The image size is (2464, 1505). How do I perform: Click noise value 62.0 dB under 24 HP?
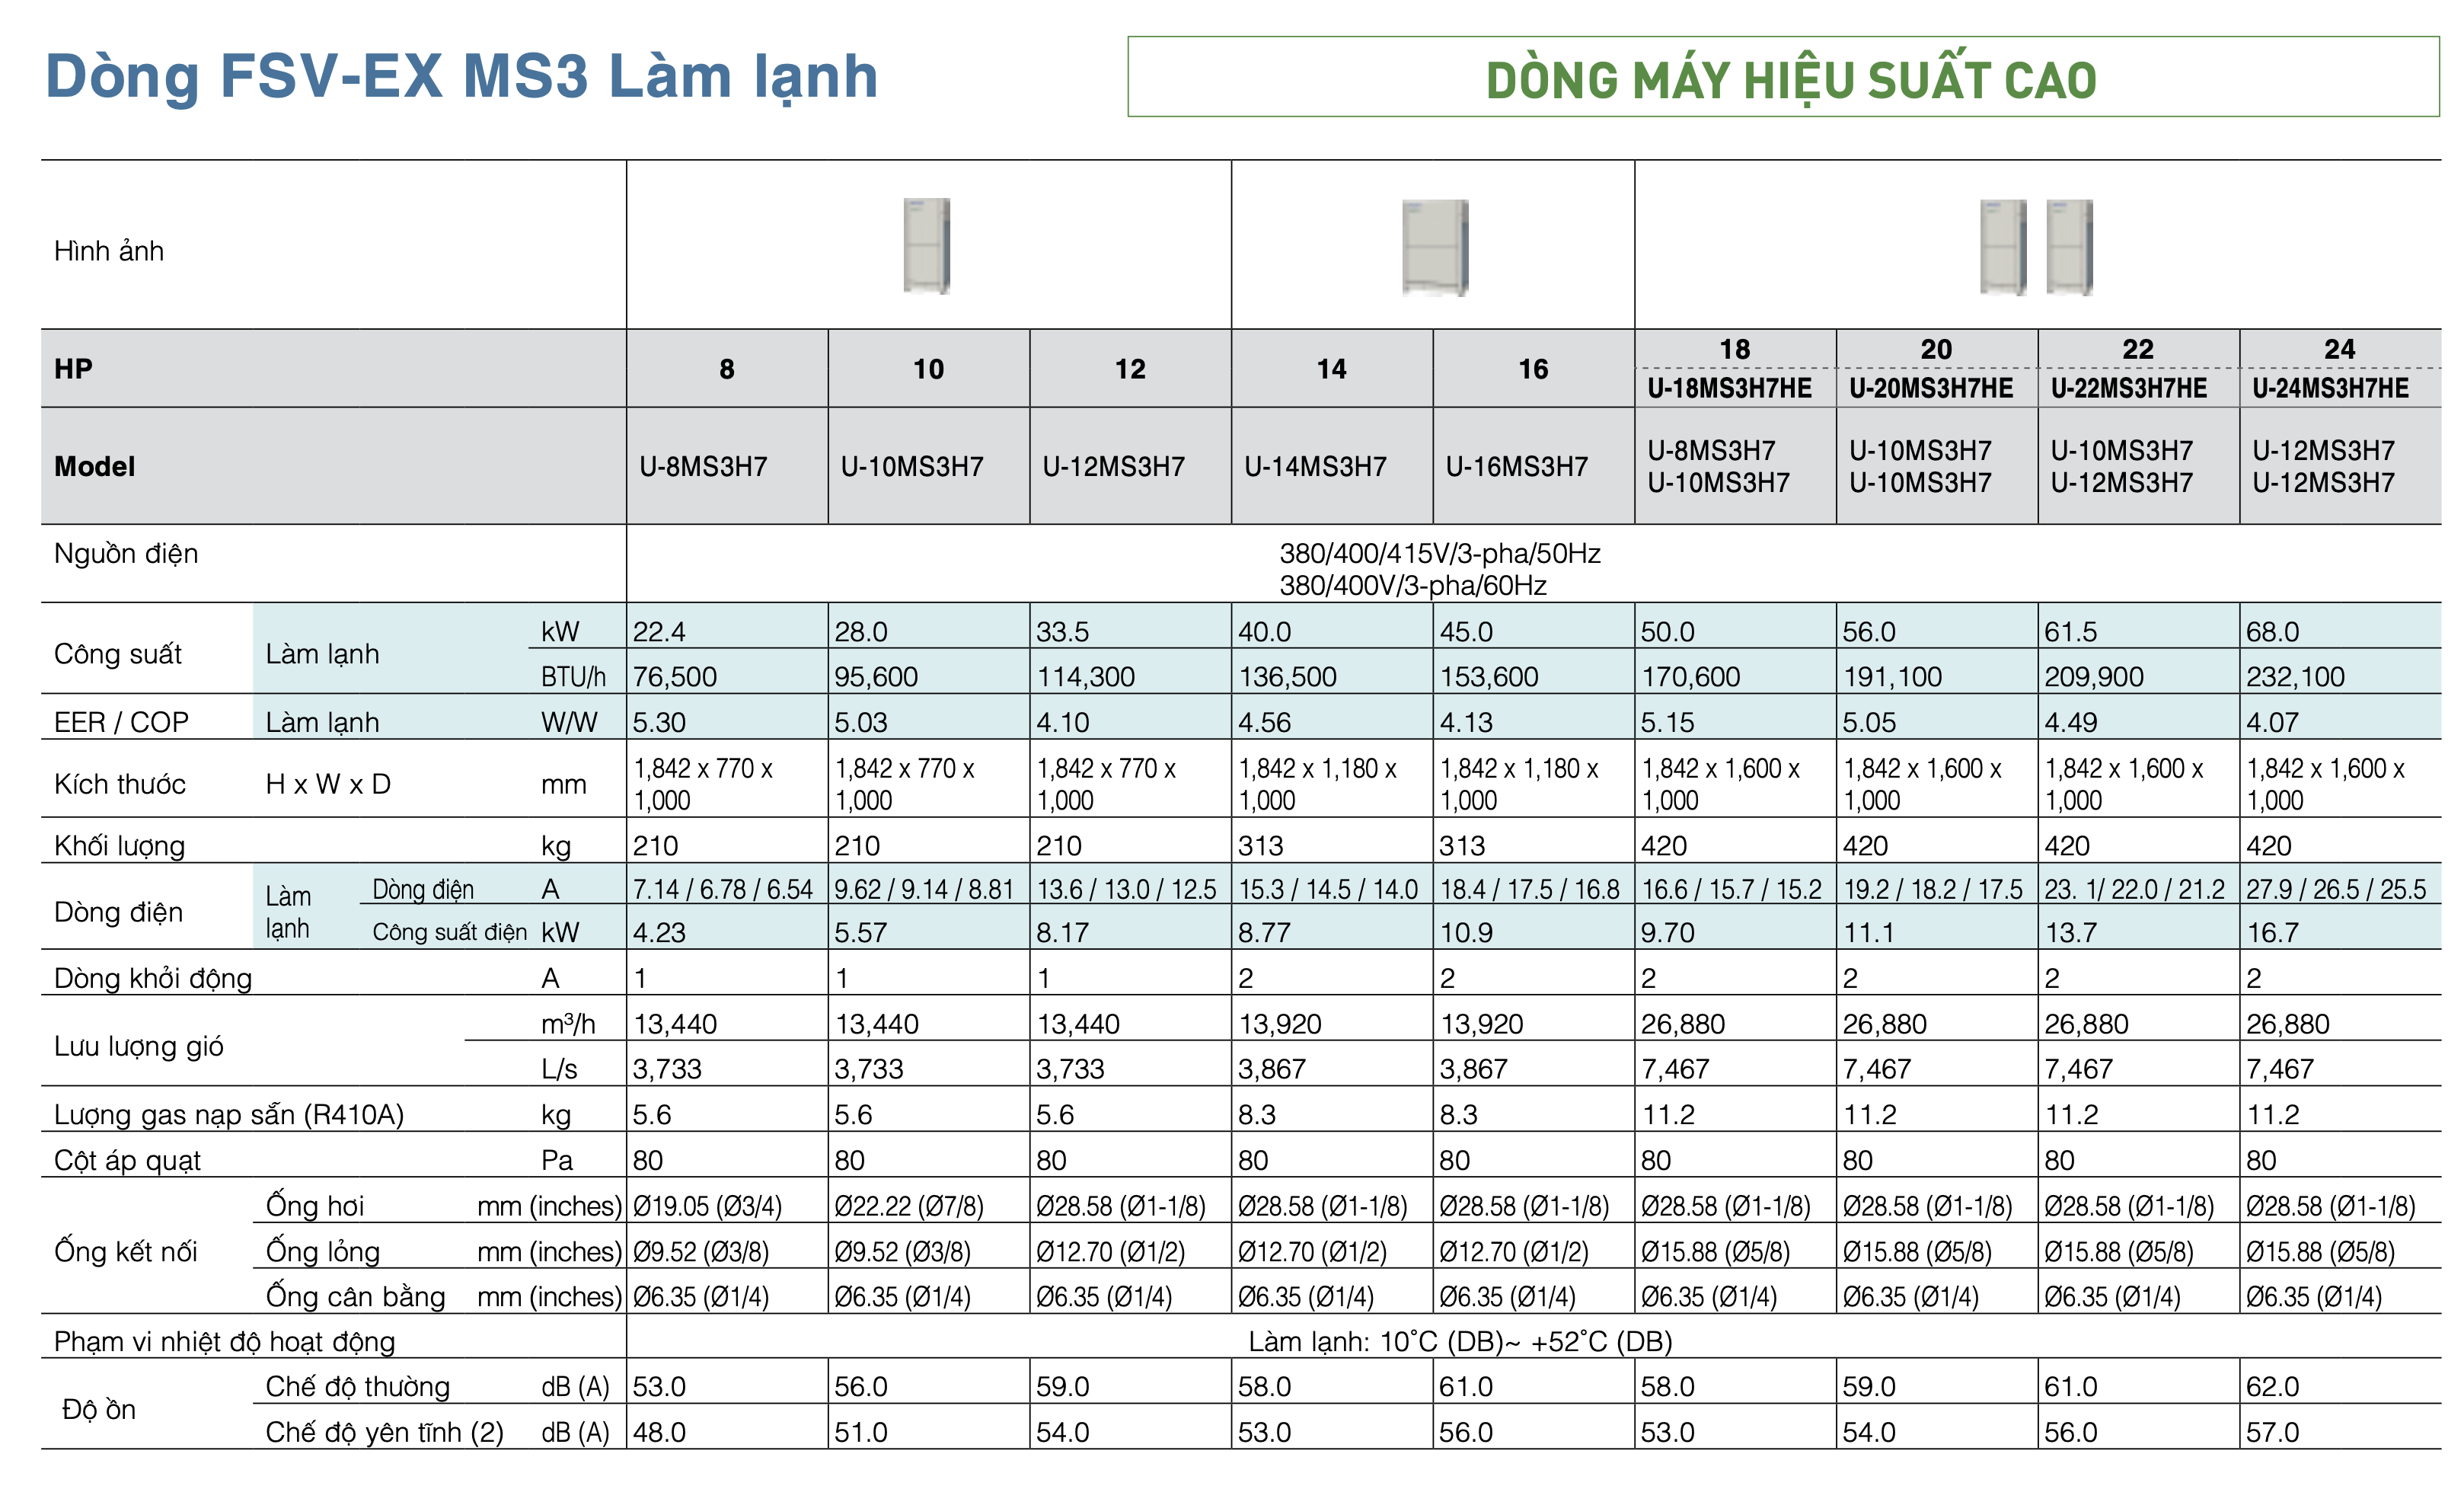click(x=2272, y=1387)
